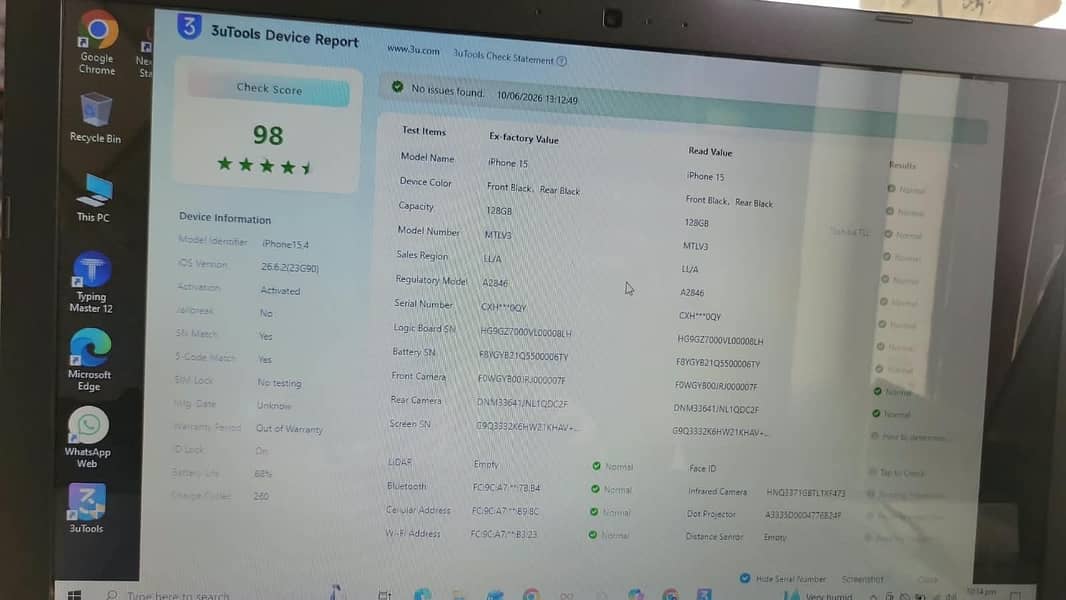Screen dimensions: 1066x600
Task: Open the Windows Start menu
Action: coord(74,595)
